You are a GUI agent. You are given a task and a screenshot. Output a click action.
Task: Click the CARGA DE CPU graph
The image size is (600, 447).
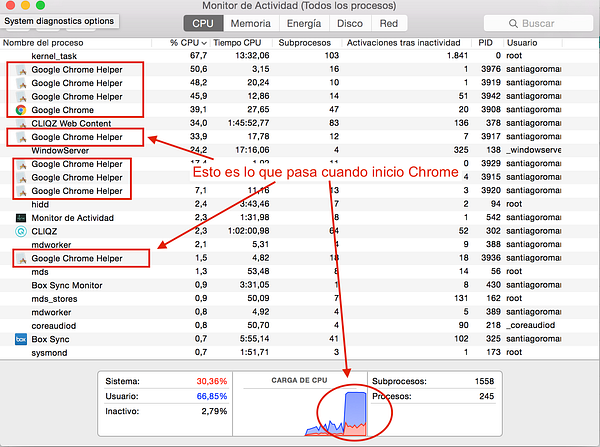tap(300, 413)
